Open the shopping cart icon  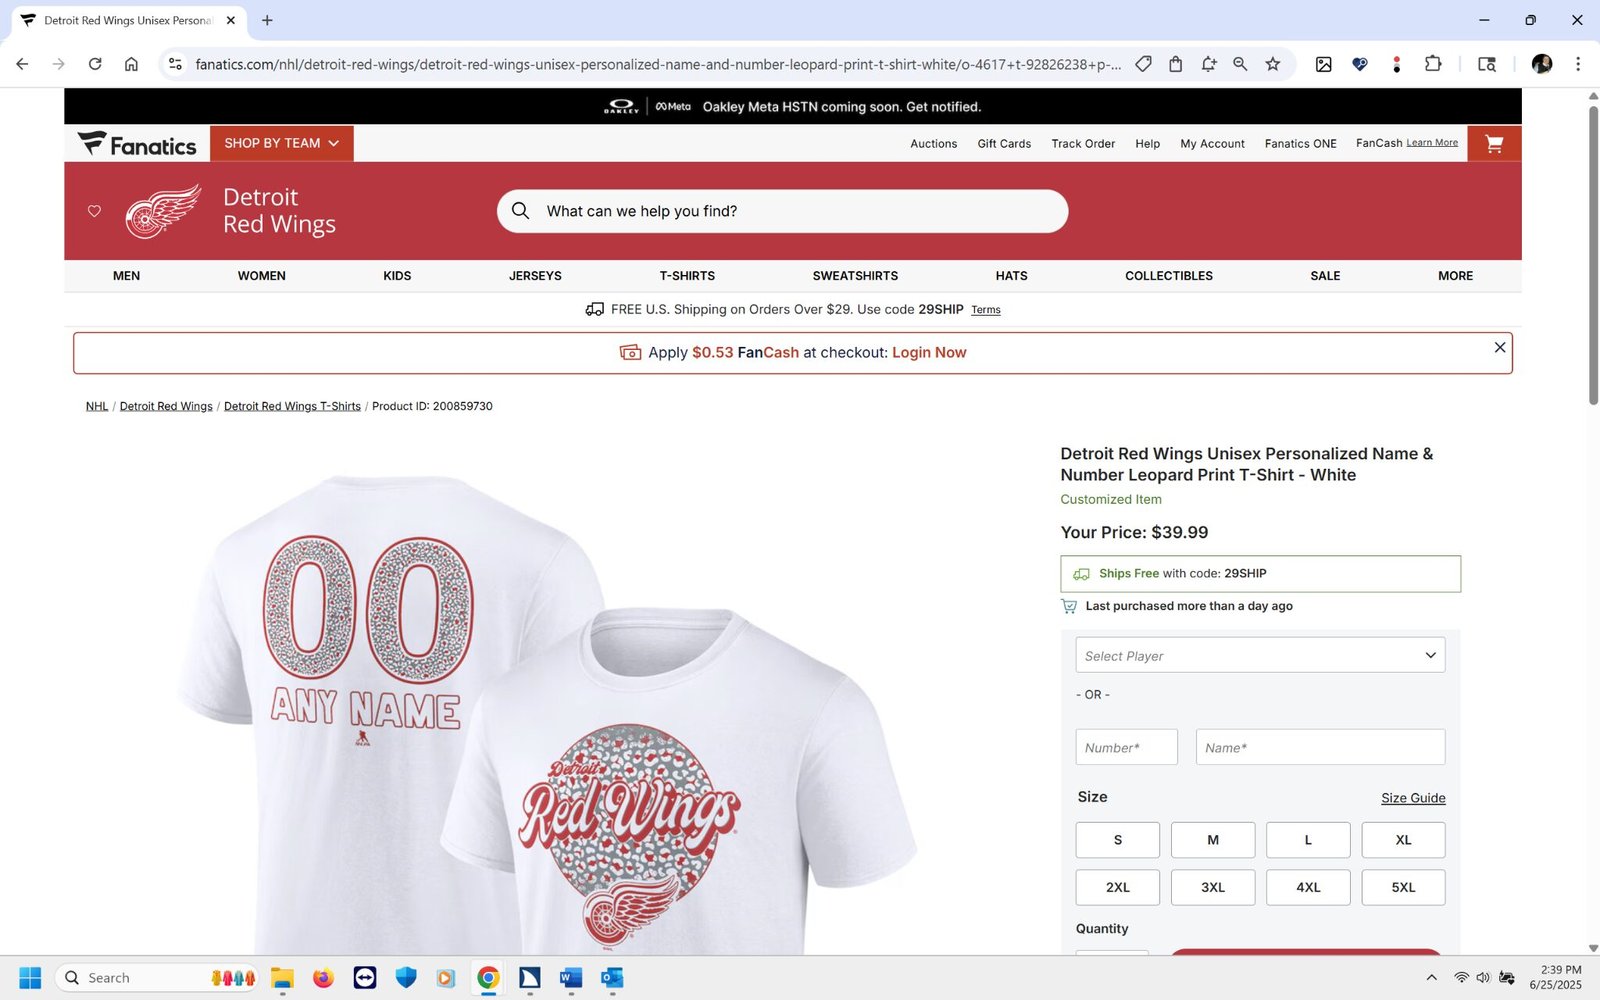1494,144
